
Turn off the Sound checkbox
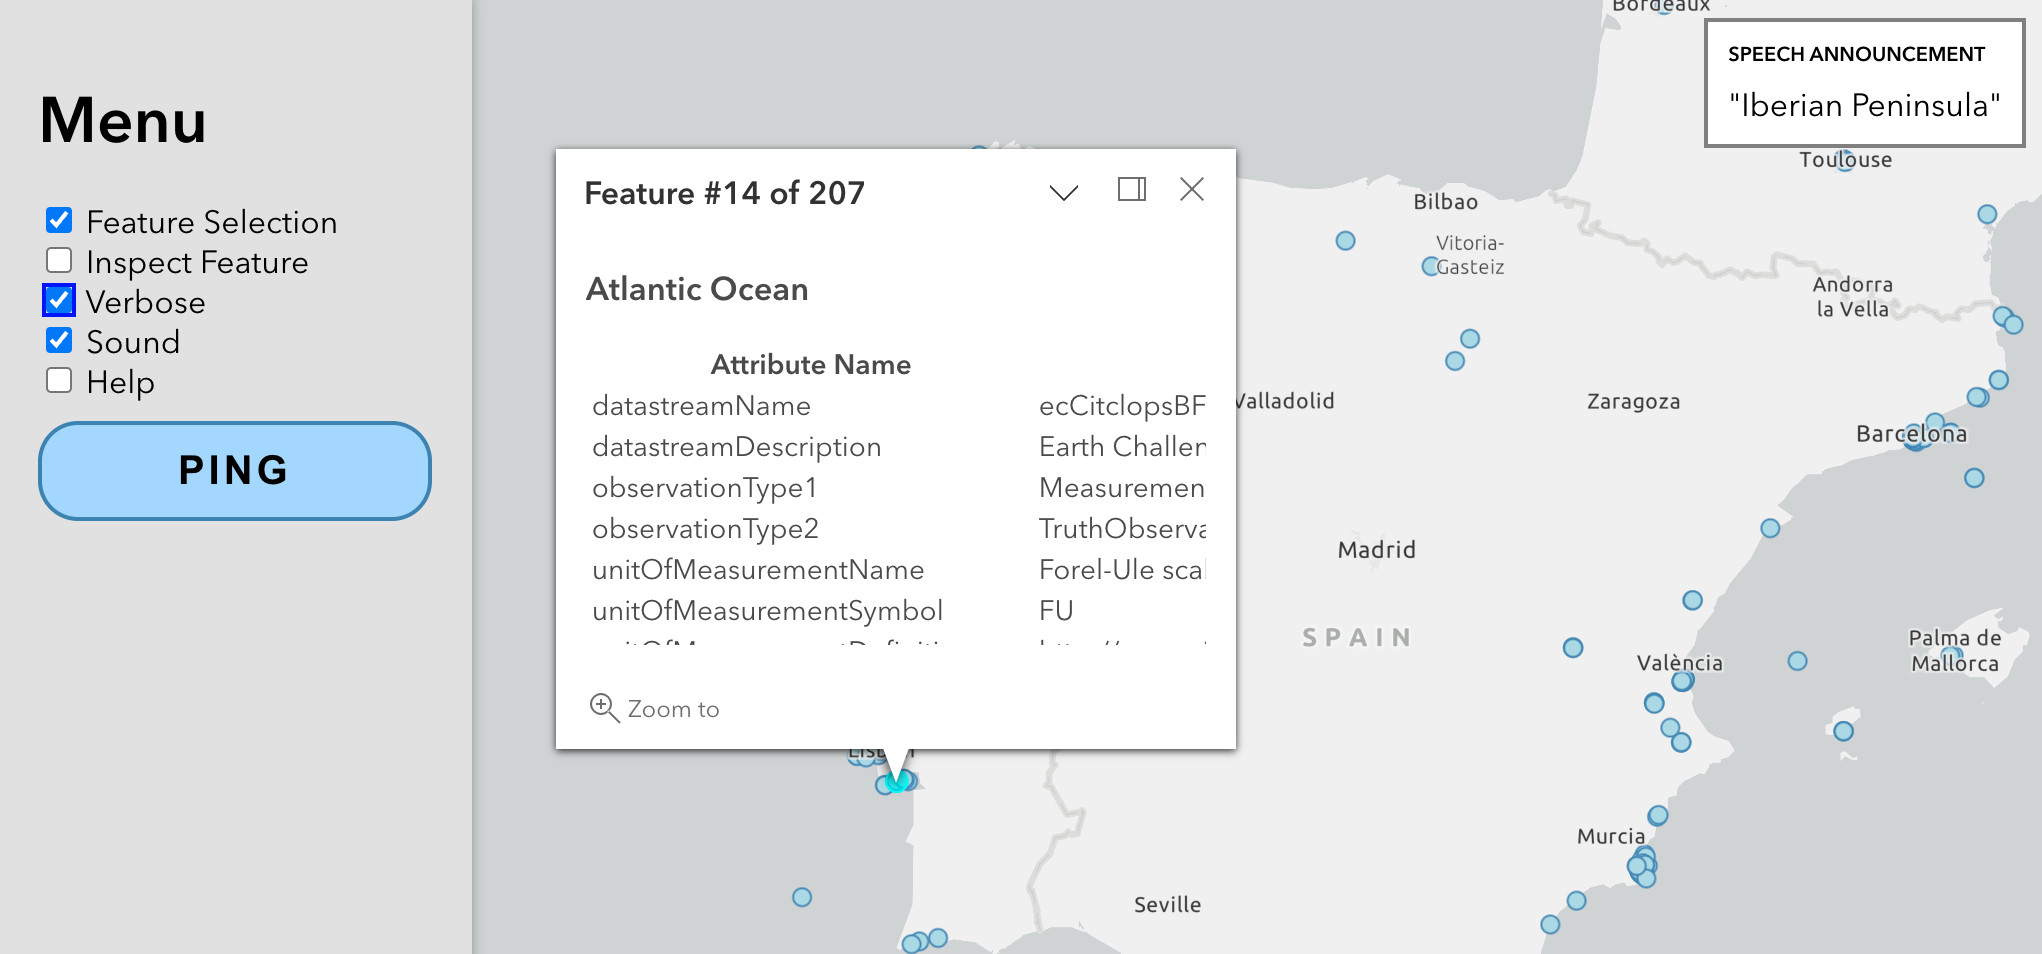(x=59, y=341)
